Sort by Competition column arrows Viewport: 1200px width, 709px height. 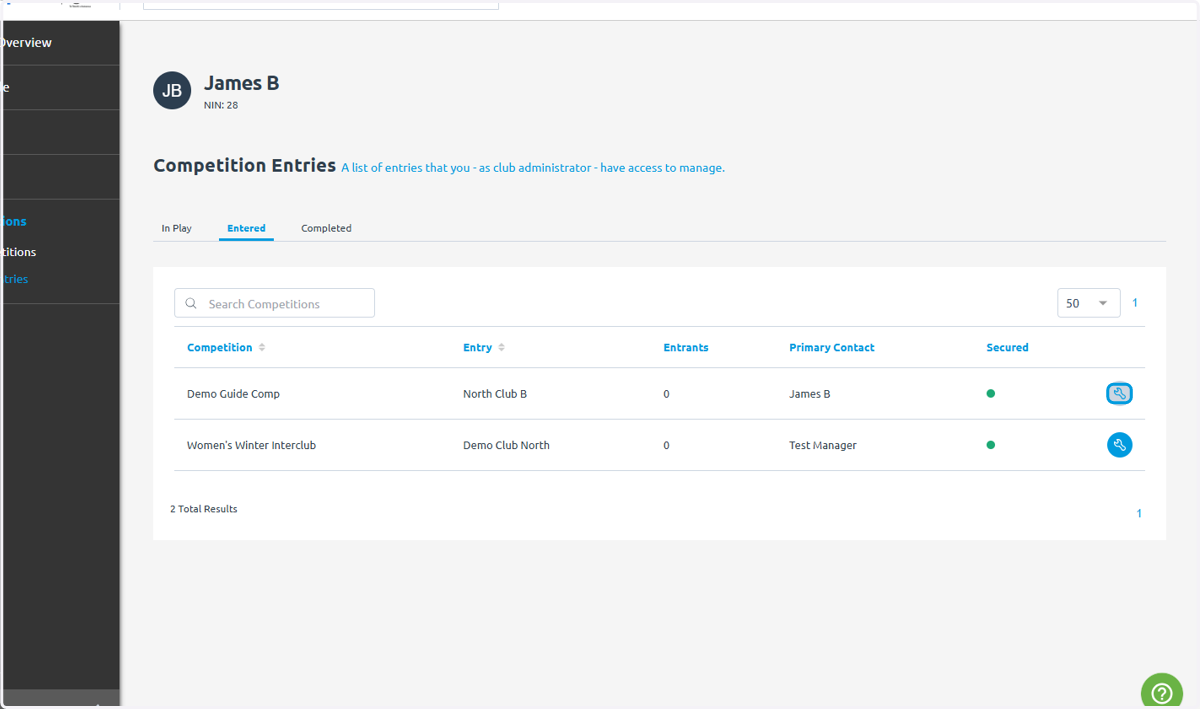(x=262, y=348)
